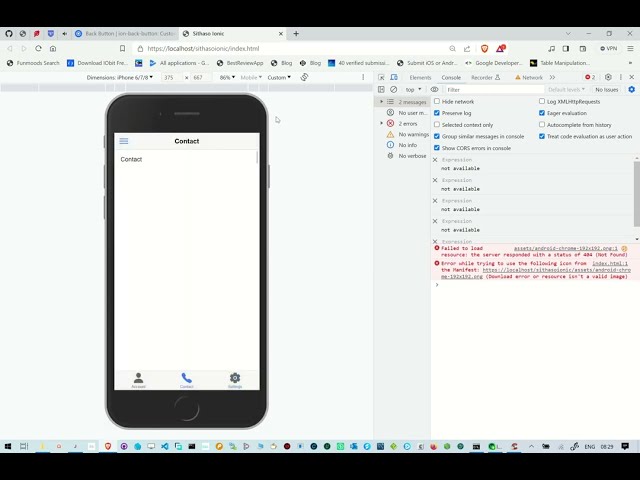Click the zoom magnifier in the address bar
This screenshot has height=480, width=640.
point(452,49)
